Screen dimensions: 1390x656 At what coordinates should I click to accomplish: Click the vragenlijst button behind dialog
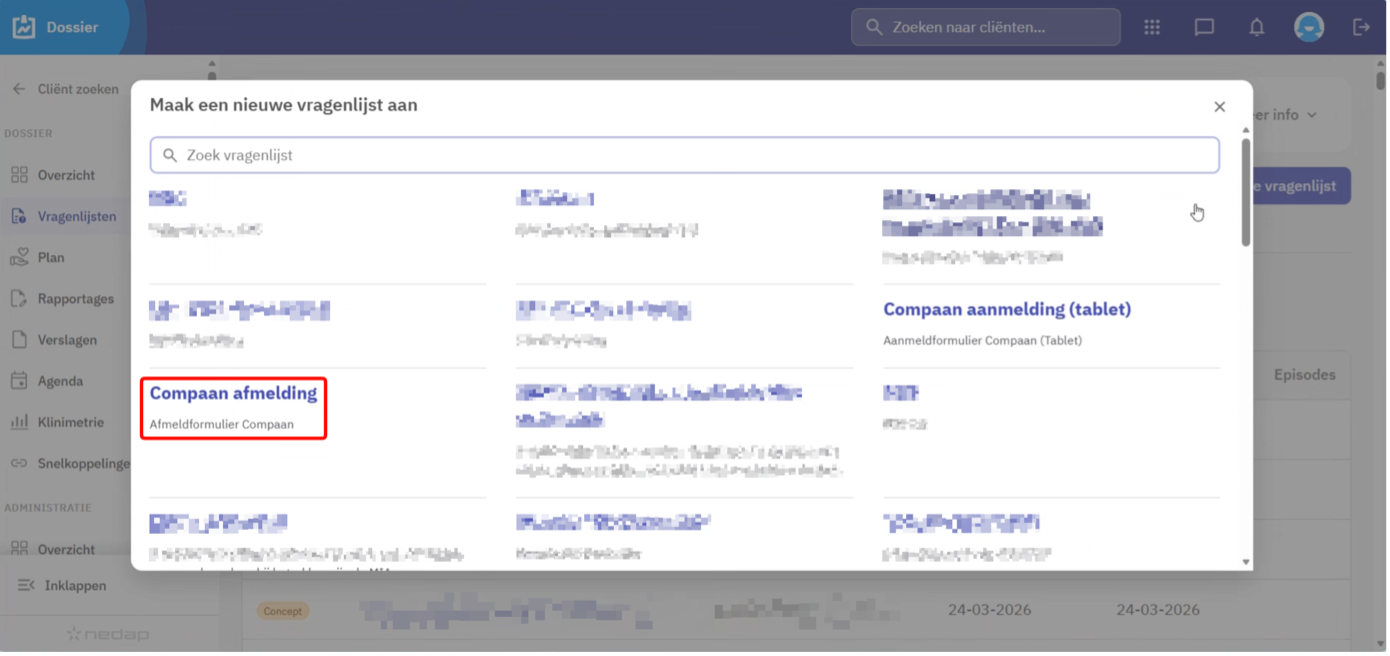[1301, 186]
